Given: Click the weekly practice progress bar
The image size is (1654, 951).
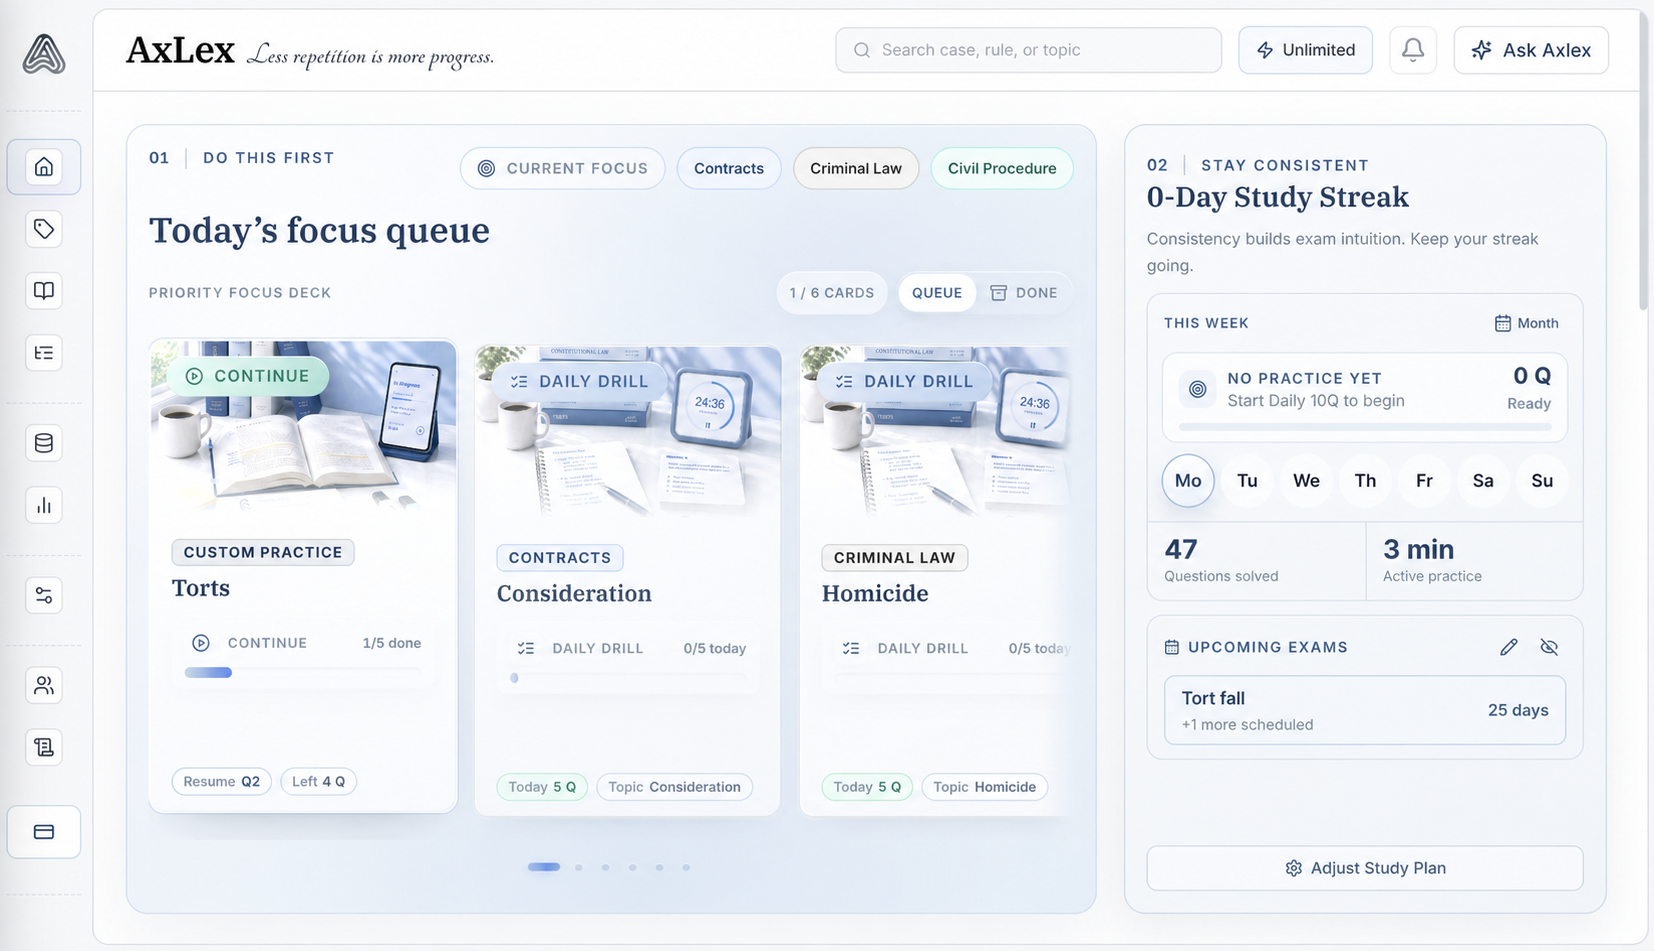Looking at the screenshot, I should pos(1365,427).
